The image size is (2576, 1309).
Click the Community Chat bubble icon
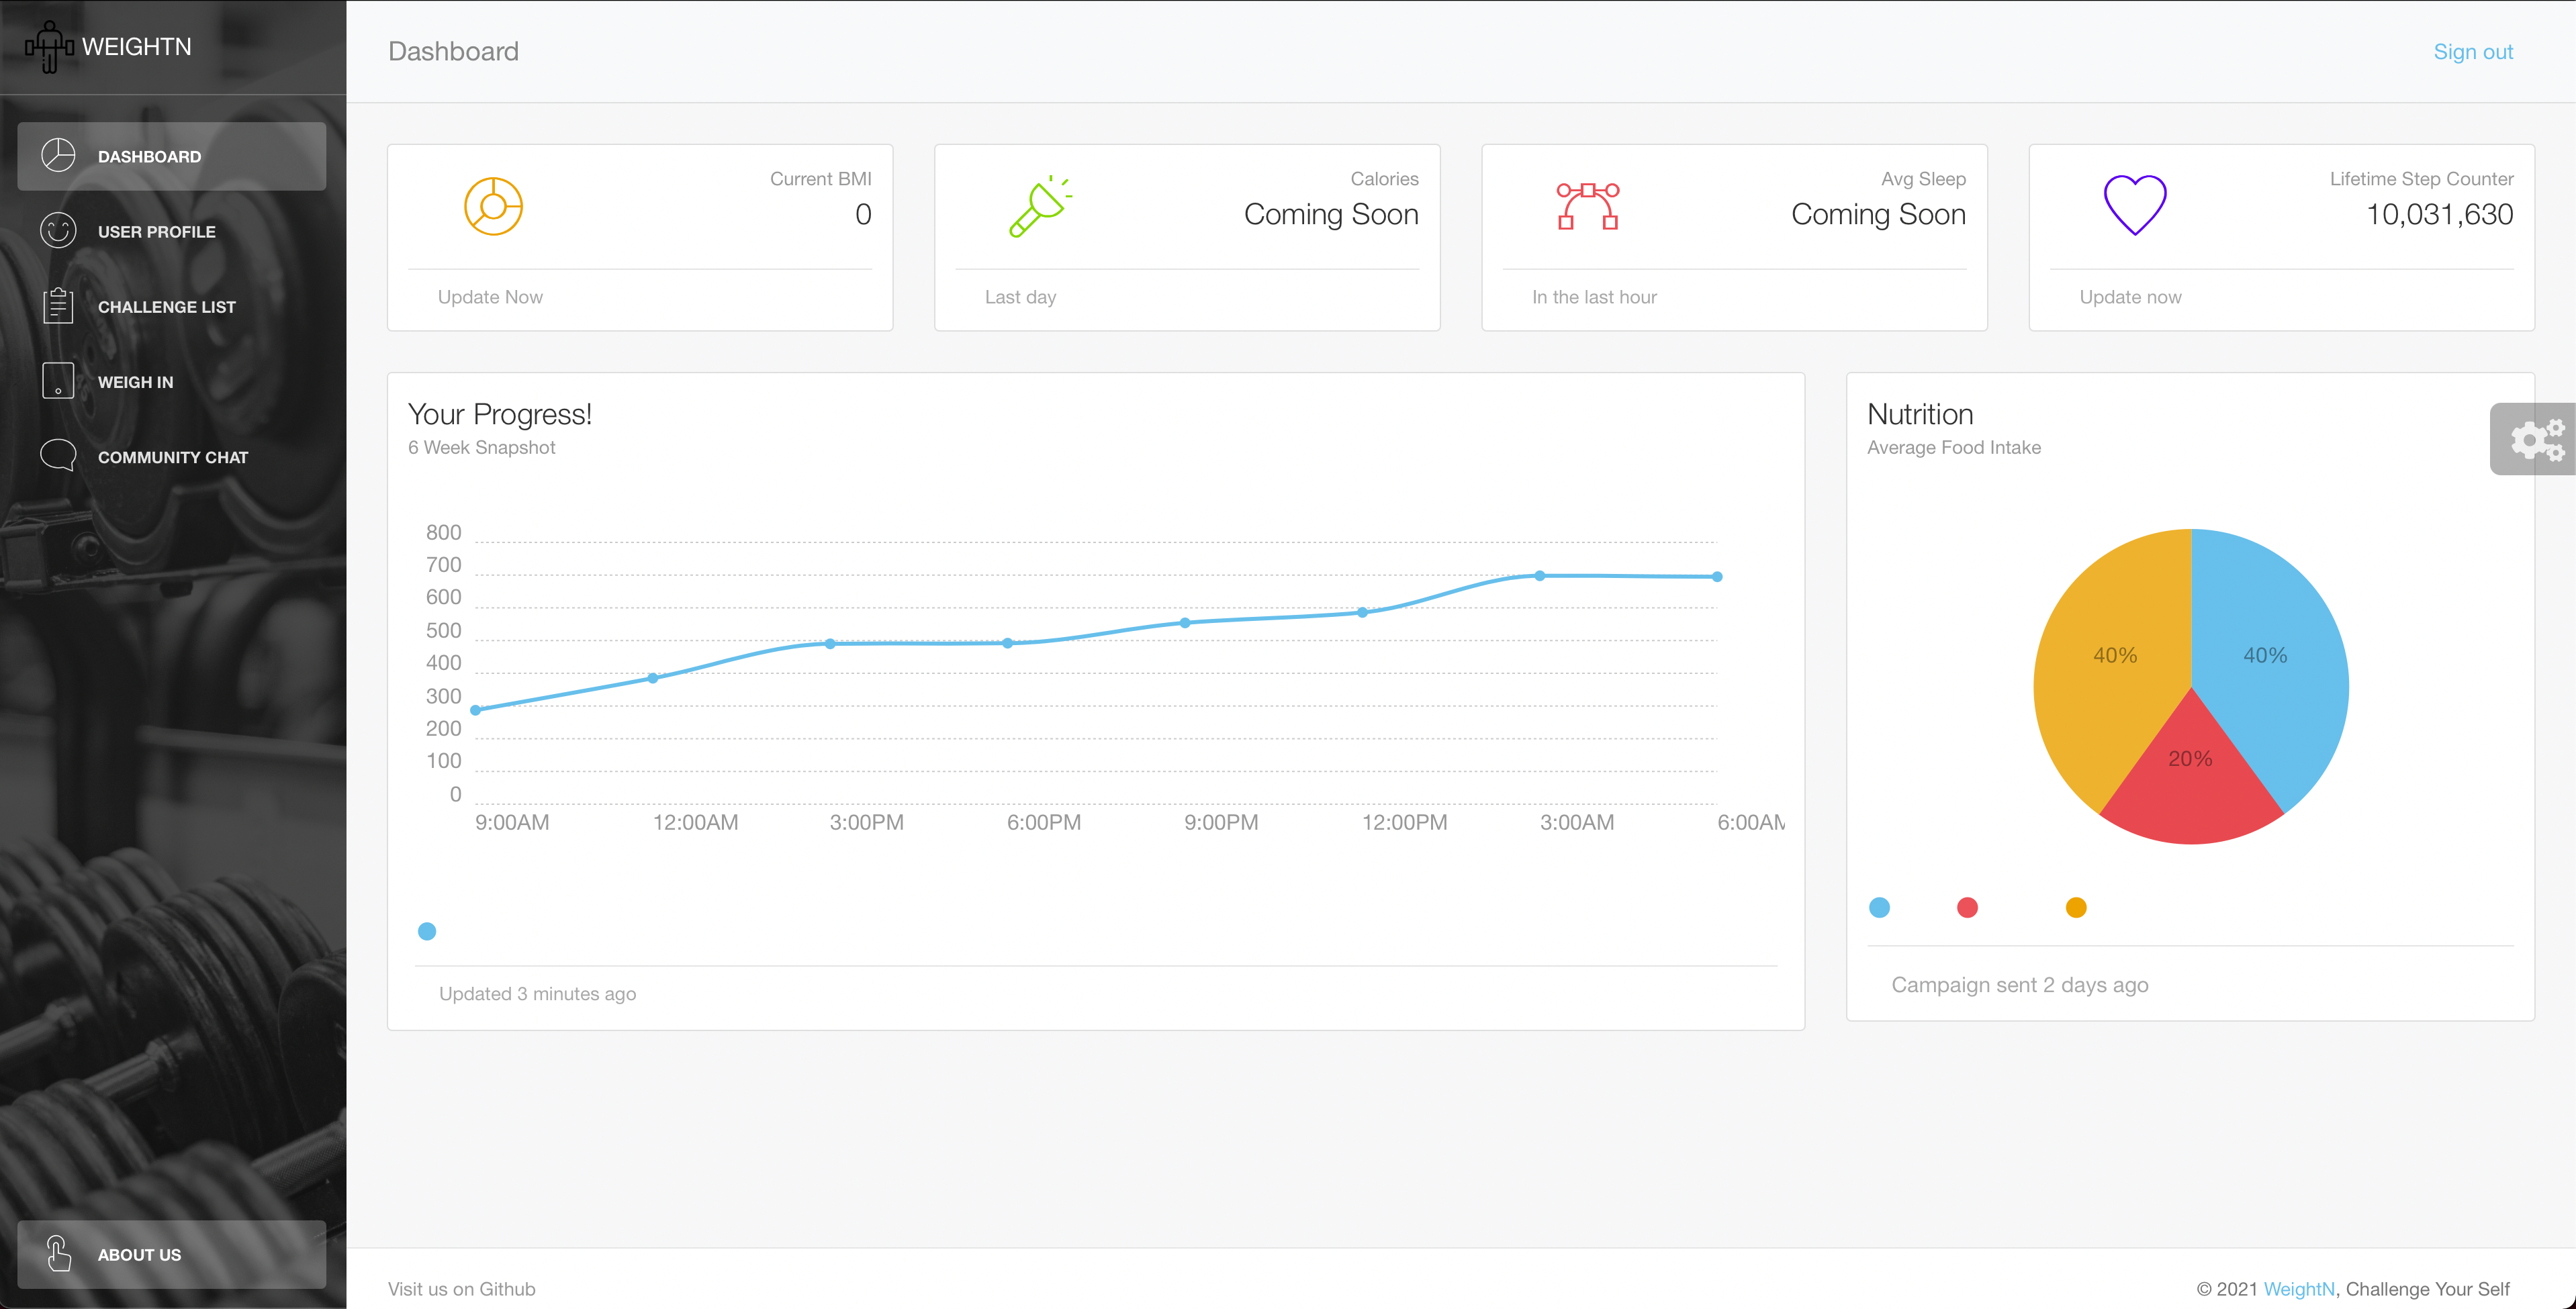[58, 456]
